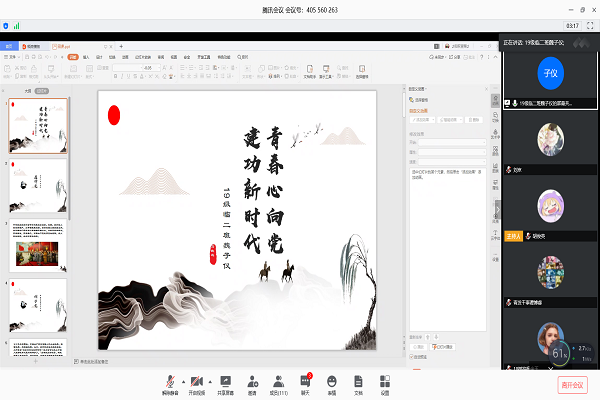The height and width of the screenshot is (400, 600).
Task: Click the red 离开会议 button
Action: tap(571, 384)
